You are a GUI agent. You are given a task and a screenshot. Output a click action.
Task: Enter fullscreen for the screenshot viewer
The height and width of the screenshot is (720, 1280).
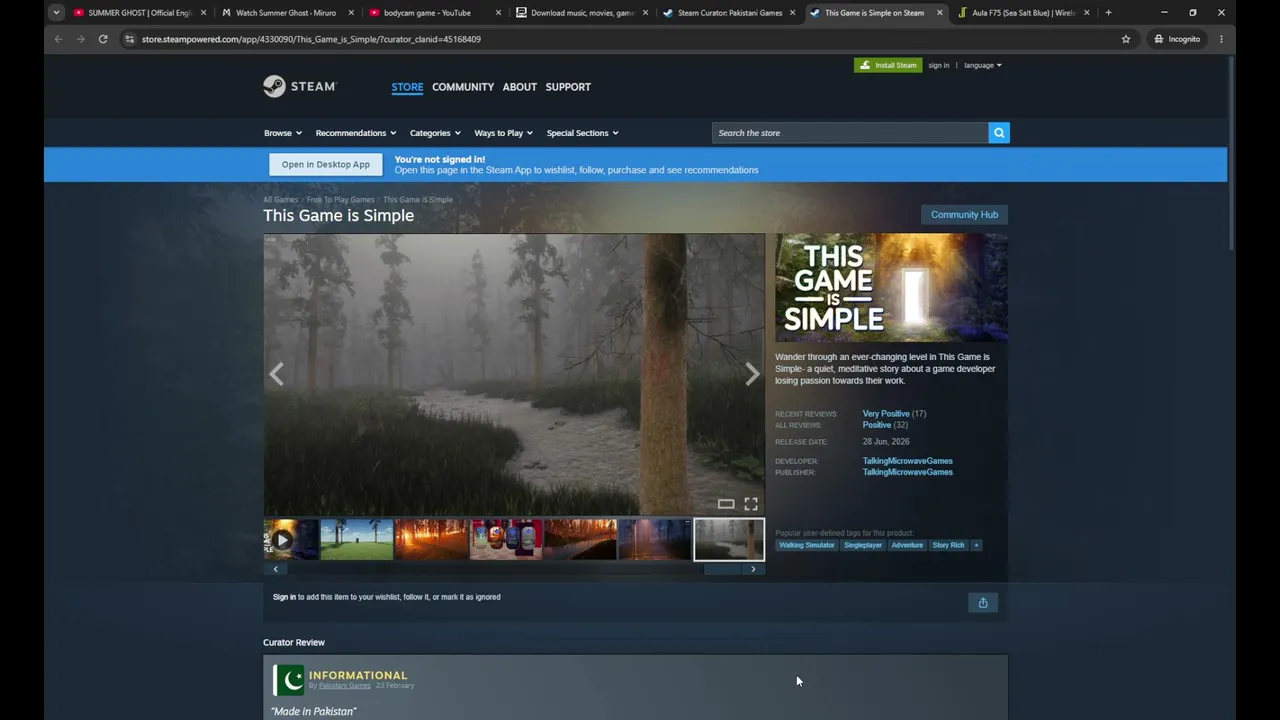pos(751,504)
